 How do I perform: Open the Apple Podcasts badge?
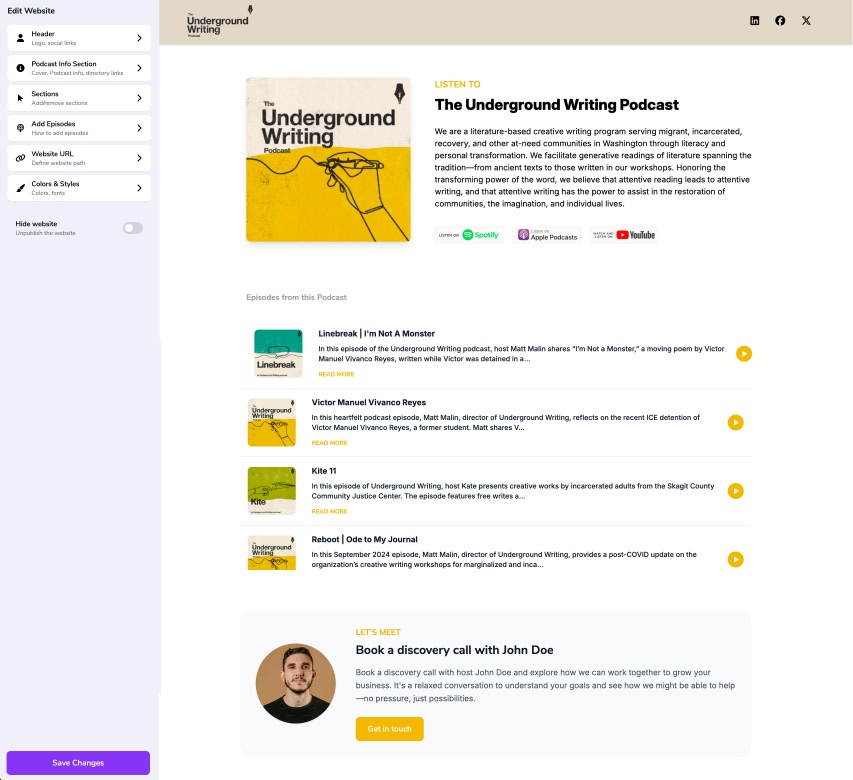547,235
